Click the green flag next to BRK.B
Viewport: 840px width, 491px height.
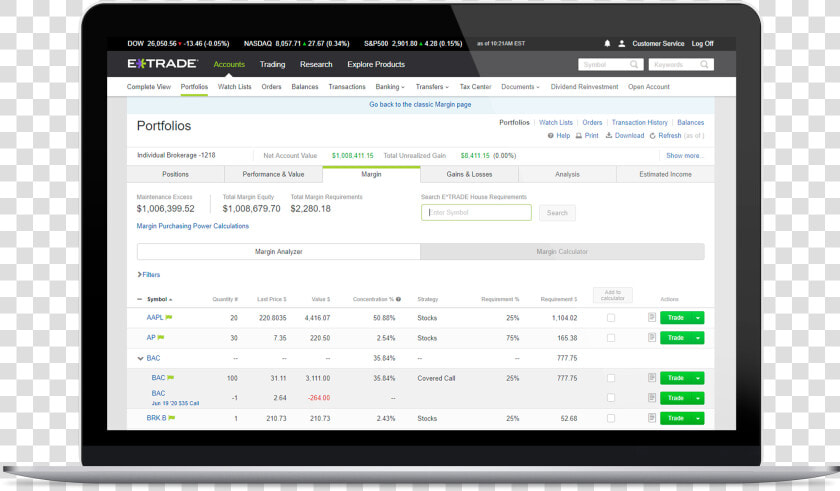[171, 418]
